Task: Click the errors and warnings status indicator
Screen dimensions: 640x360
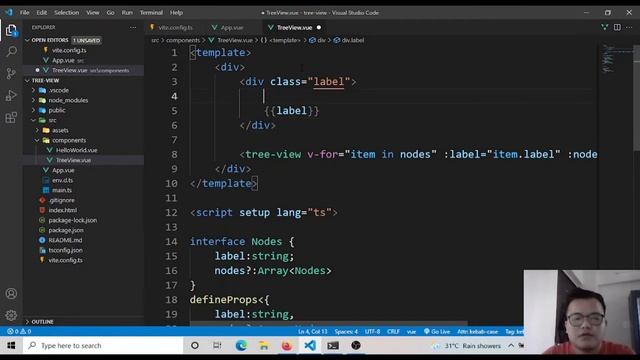Action: (19, 331)
